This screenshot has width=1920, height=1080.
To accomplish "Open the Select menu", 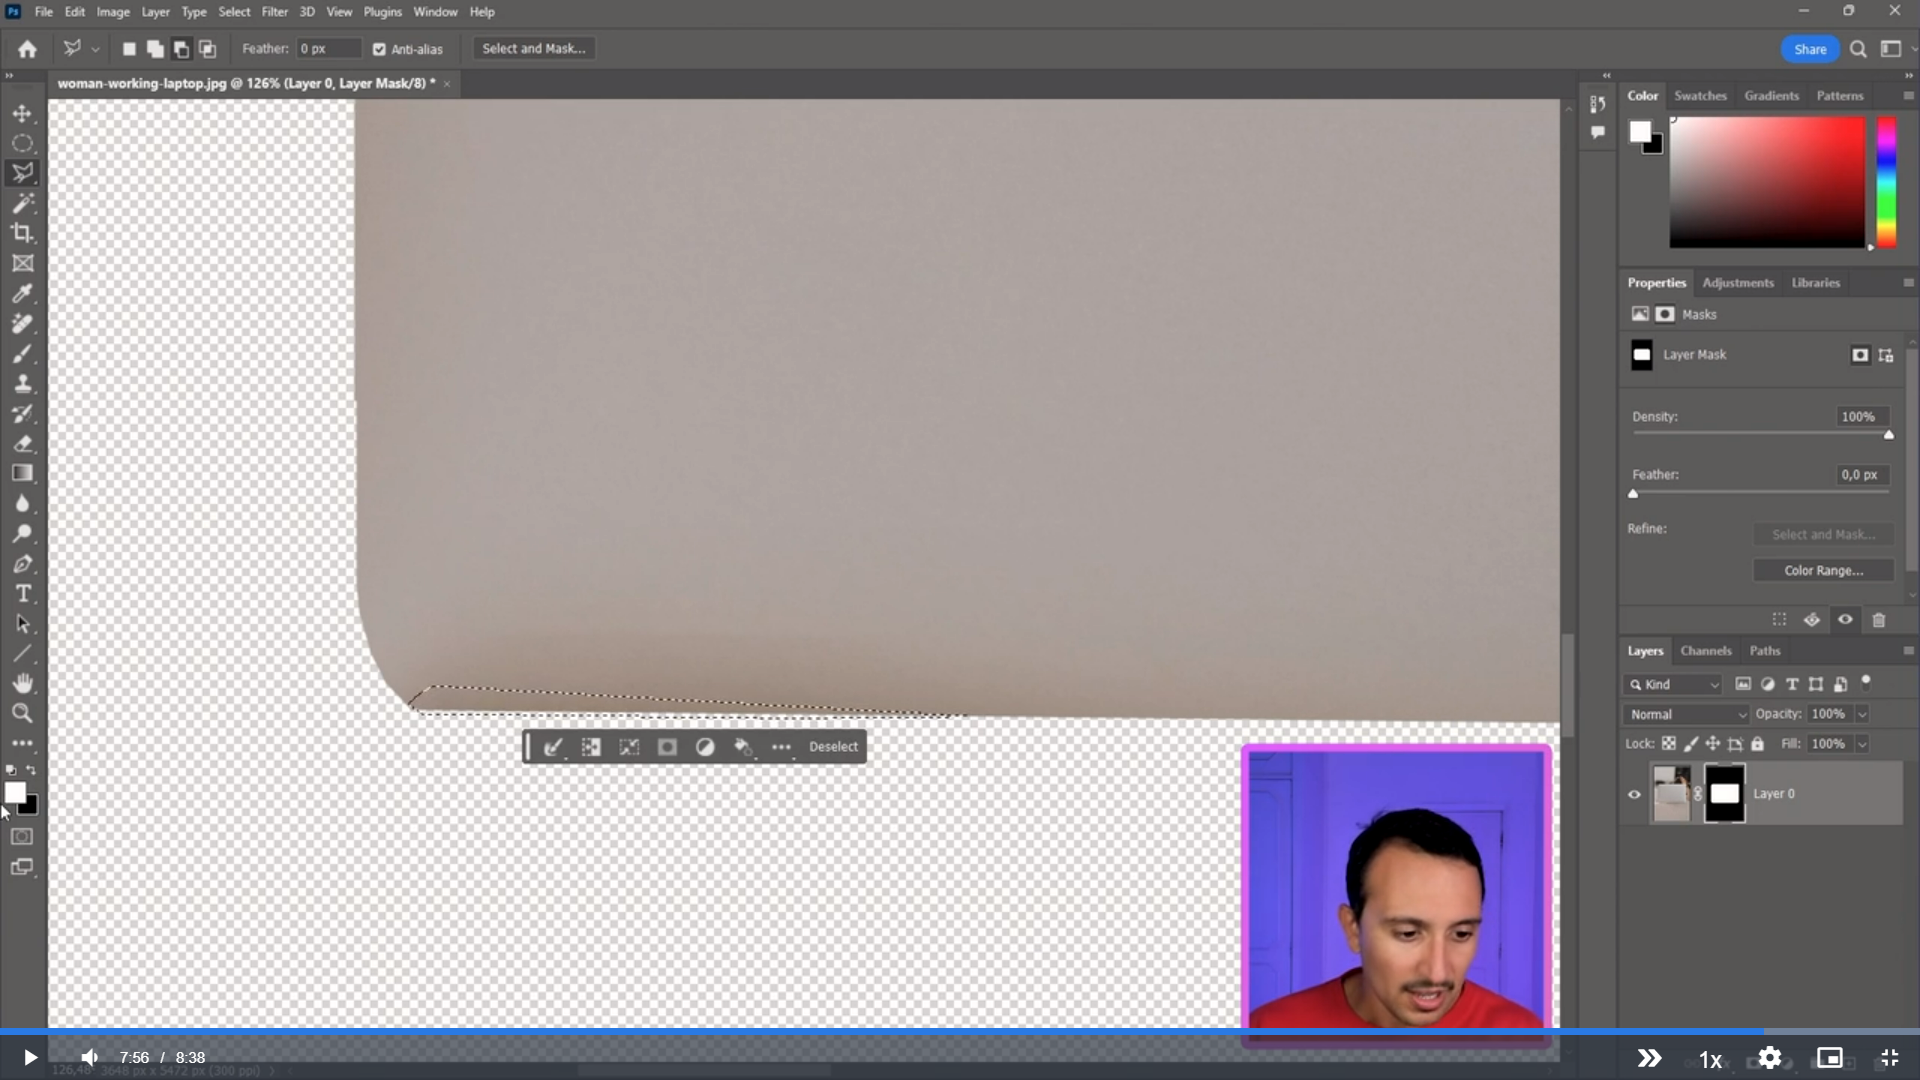I will (234, 12).
